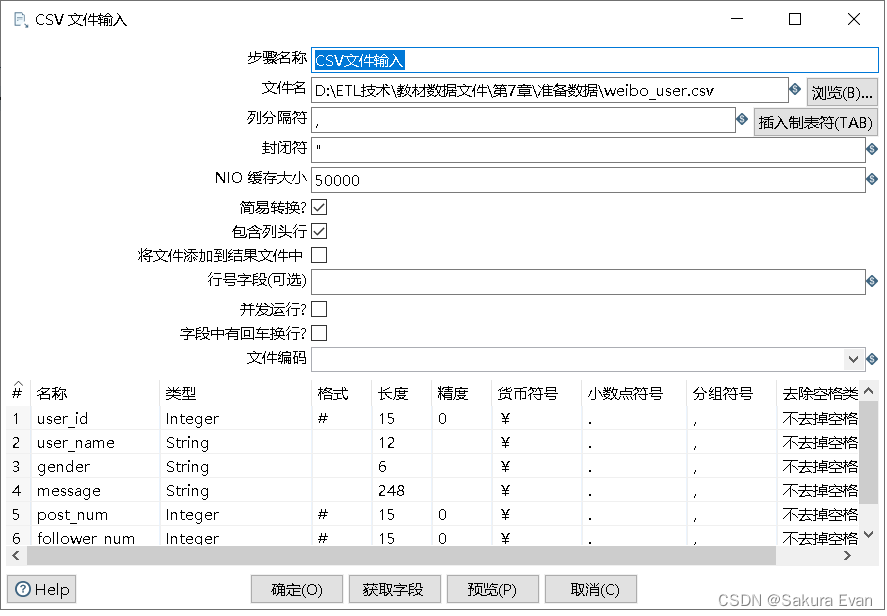Click the variable icon beside 列分隔符 field
The width and height of the screenshot is (887, 616).
[741, 120]
